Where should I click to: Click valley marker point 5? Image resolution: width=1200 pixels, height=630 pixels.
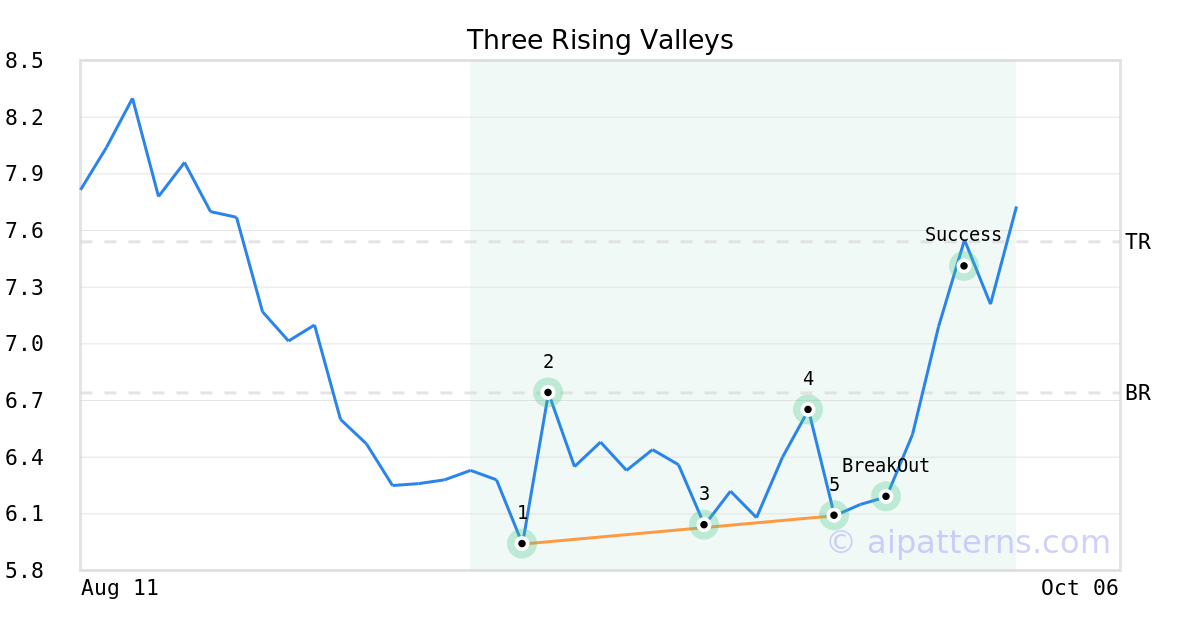pos(834,515)
